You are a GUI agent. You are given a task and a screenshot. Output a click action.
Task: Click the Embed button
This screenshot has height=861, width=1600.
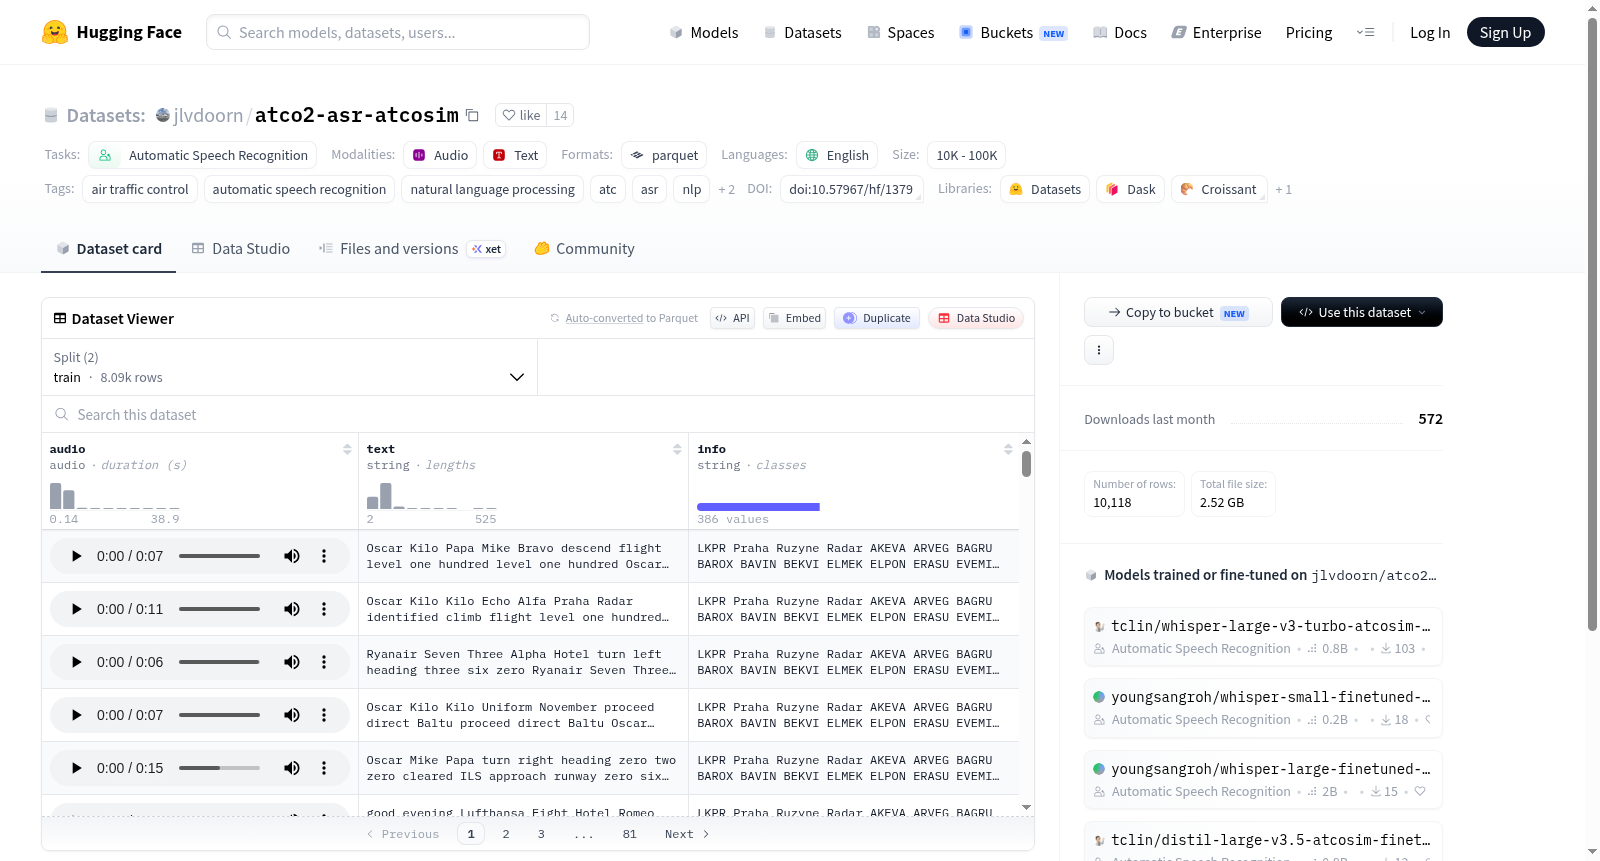click(x=794, y=318)
